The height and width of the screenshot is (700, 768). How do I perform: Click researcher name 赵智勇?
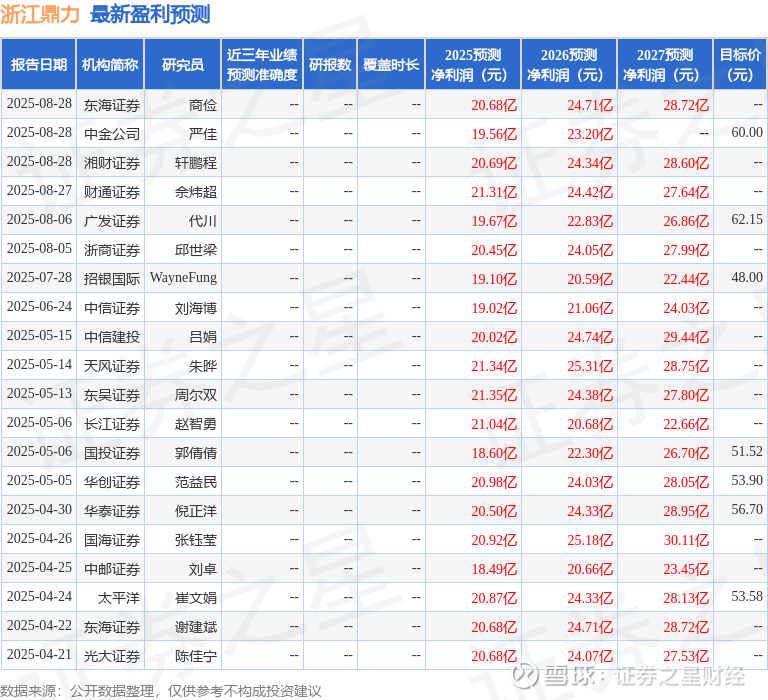tap(195, 424)
